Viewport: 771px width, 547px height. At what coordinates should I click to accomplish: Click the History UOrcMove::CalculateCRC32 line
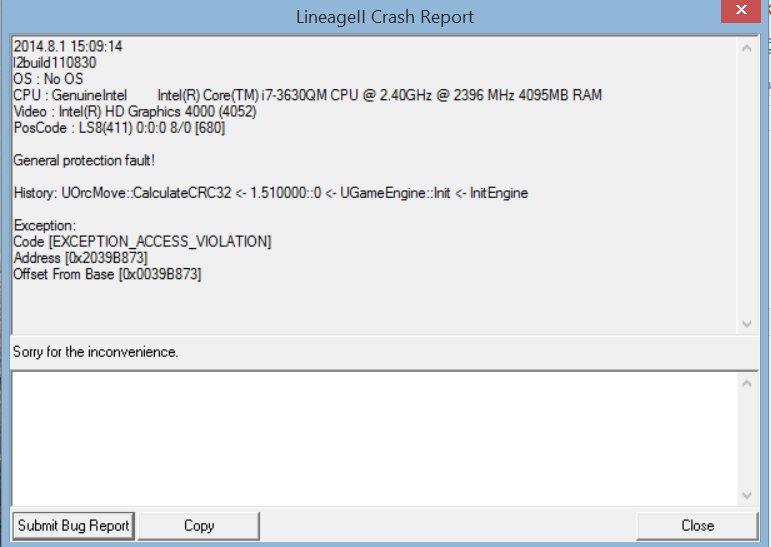click(x=270, y=193)
